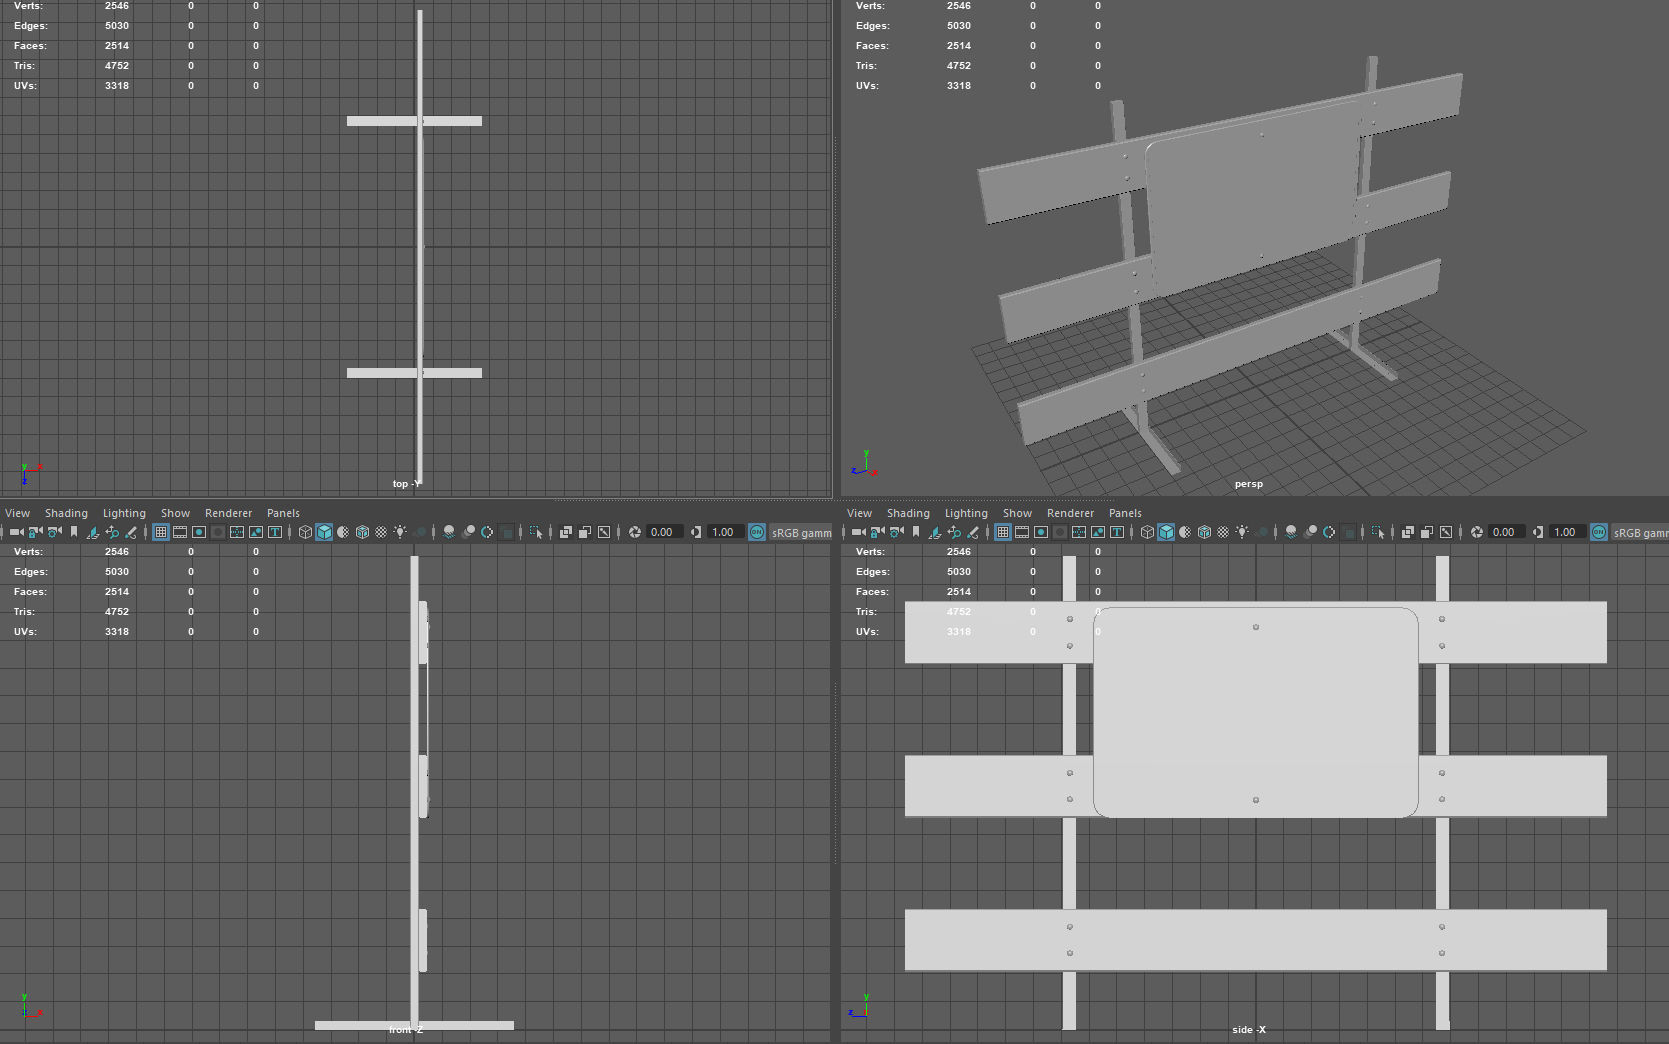Click exposure value field 0.00 in front panel
The image size is (1669, 1044).
coord(663,532)
